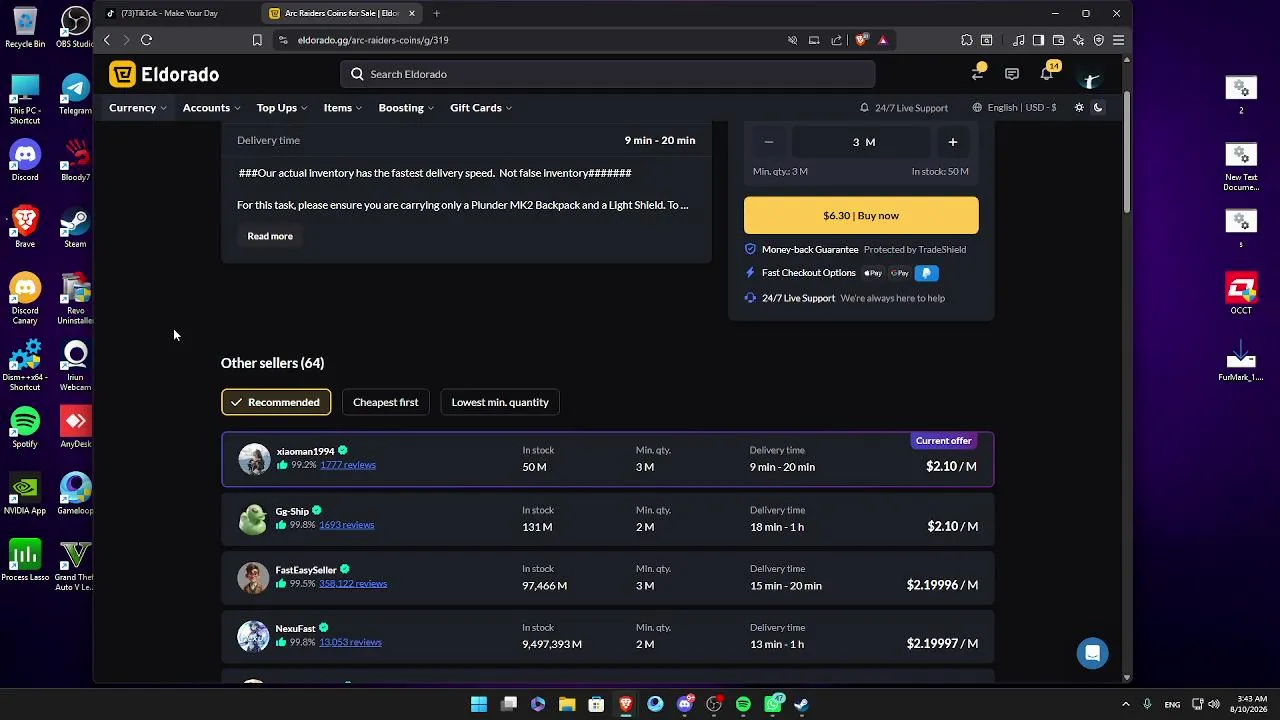Open Spotify desktop shortcut icon
The height and width of the screenshot is (720, 1280).
tap(25, 427)
